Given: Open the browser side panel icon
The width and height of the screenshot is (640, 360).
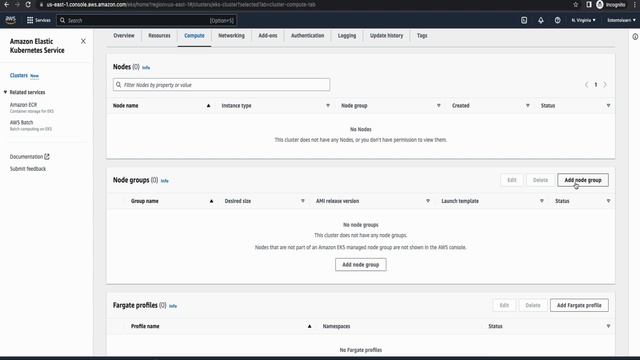Looking at the screenshot, I should (589, 4).
